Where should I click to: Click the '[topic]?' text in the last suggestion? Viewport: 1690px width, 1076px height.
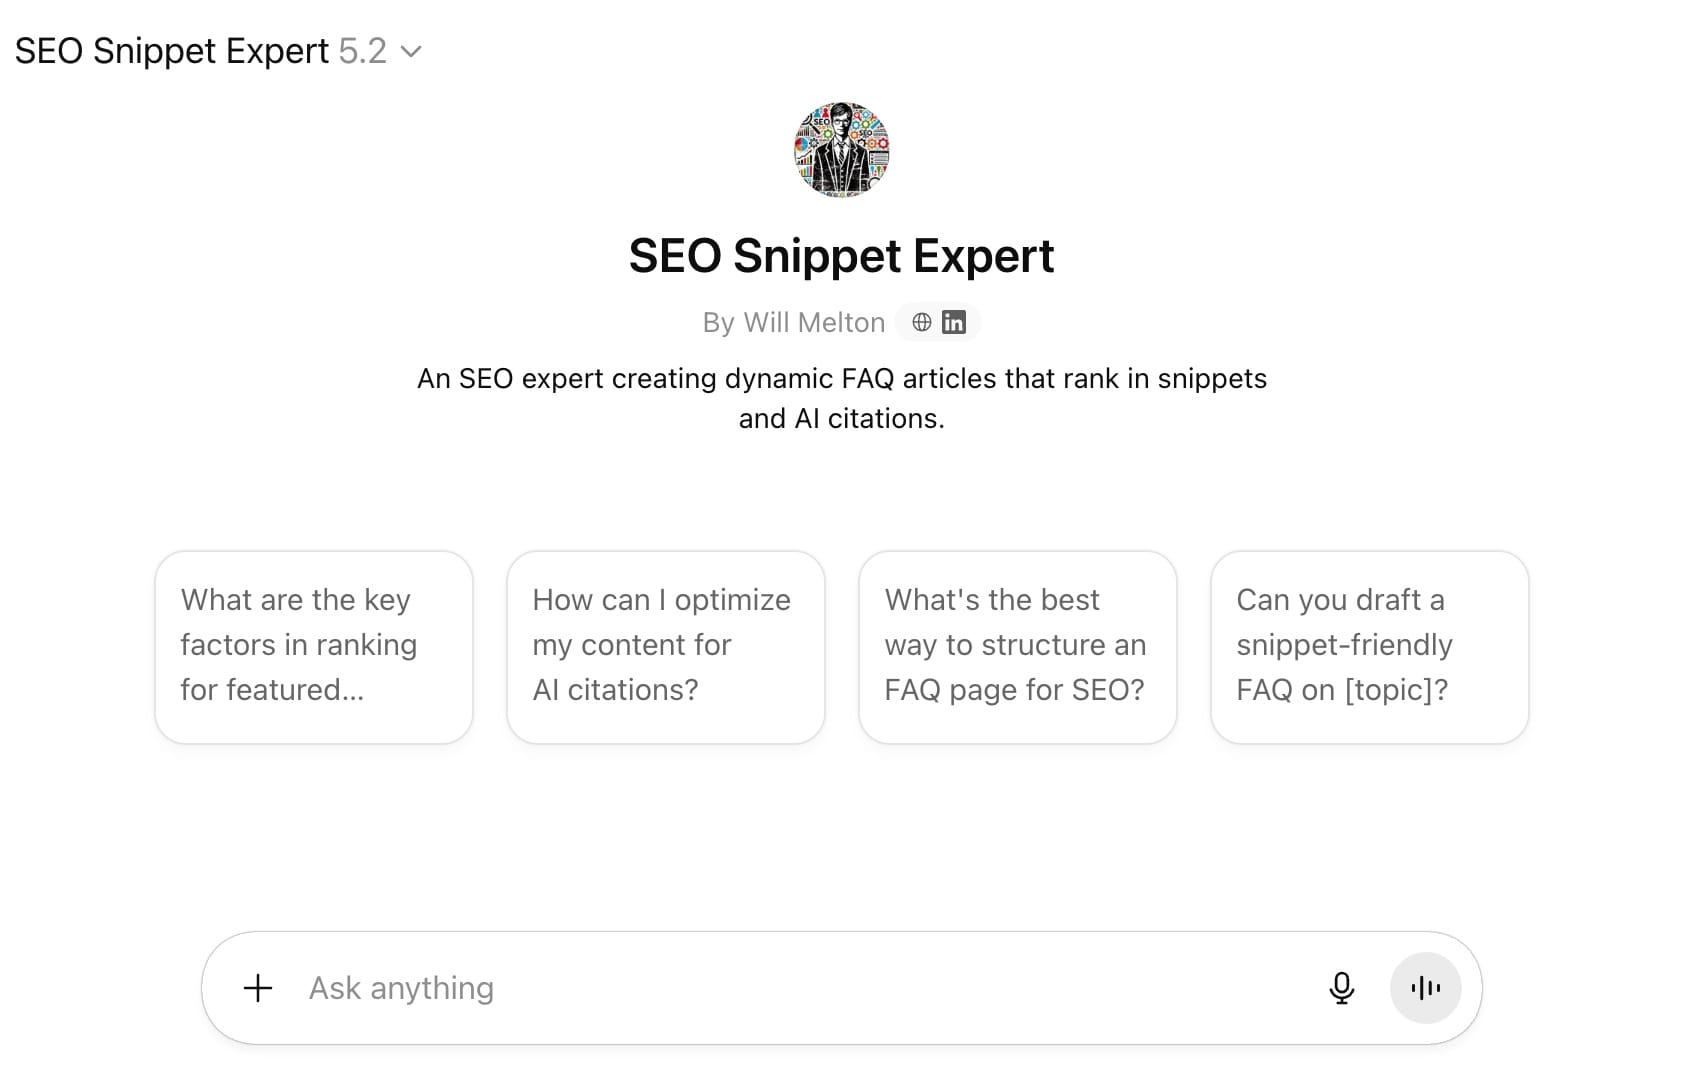(1396, 690)
